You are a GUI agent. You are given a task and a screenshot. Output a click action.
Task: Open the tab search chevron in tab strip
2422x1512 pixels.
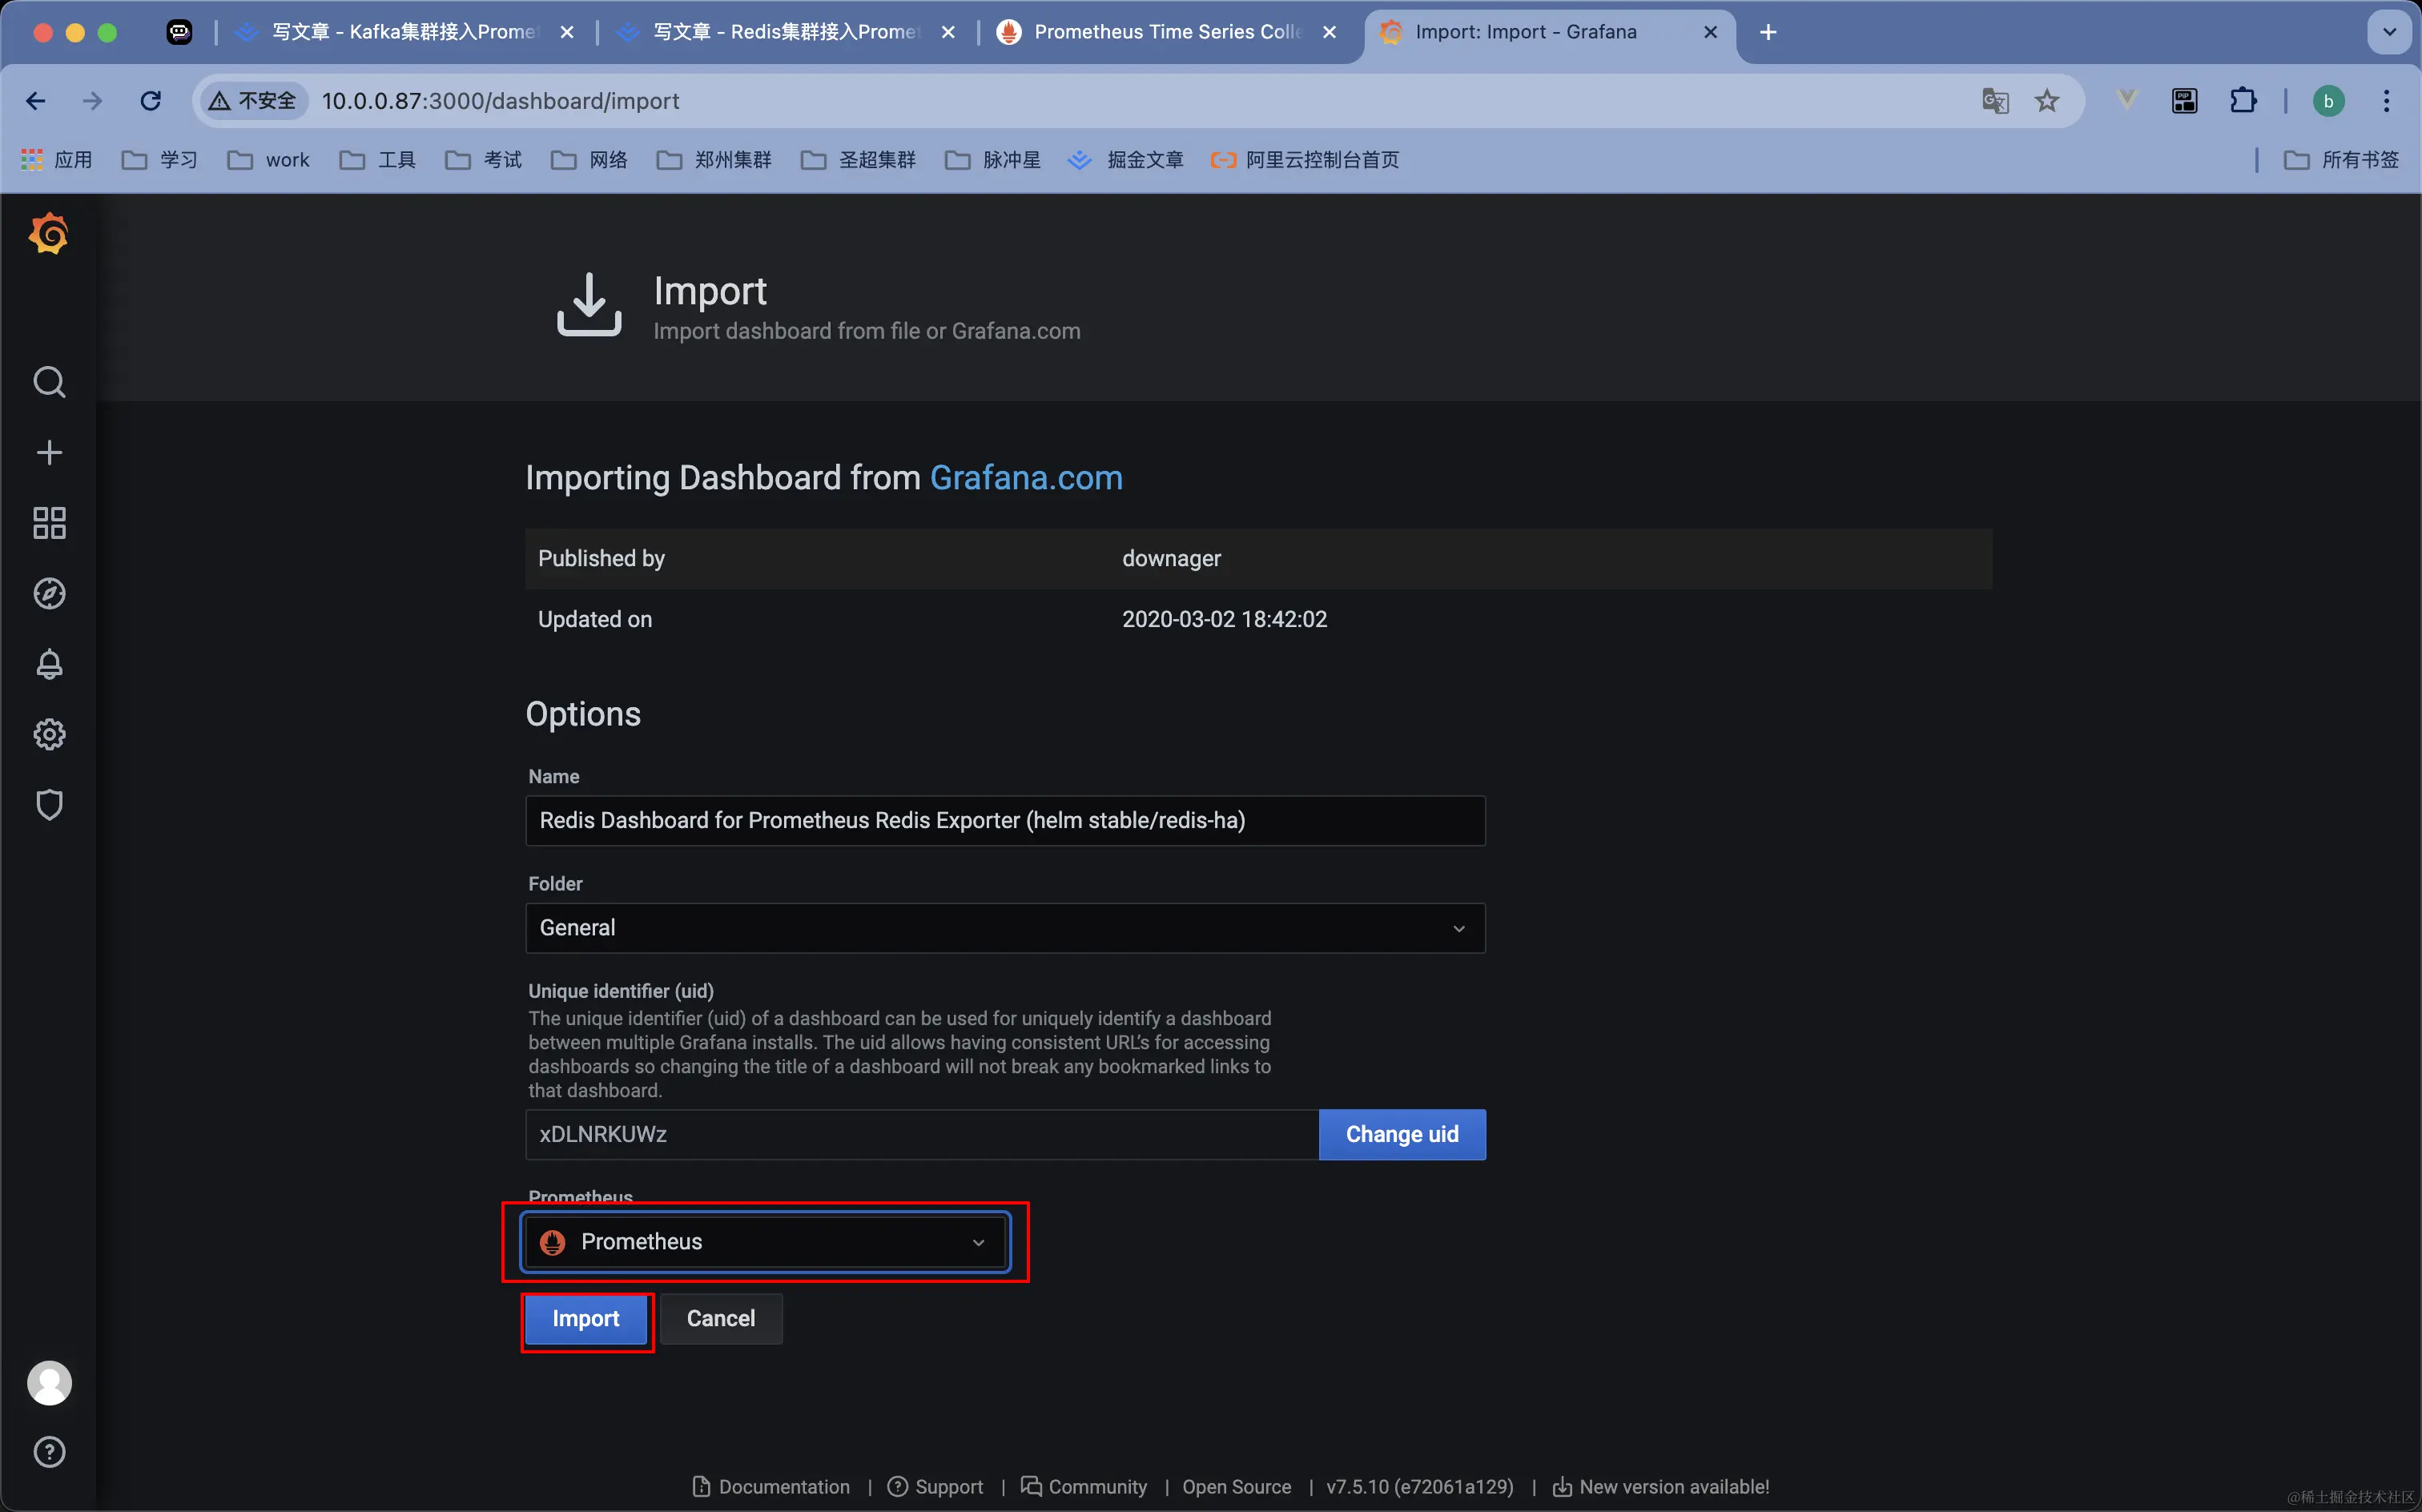point(2389,32)
